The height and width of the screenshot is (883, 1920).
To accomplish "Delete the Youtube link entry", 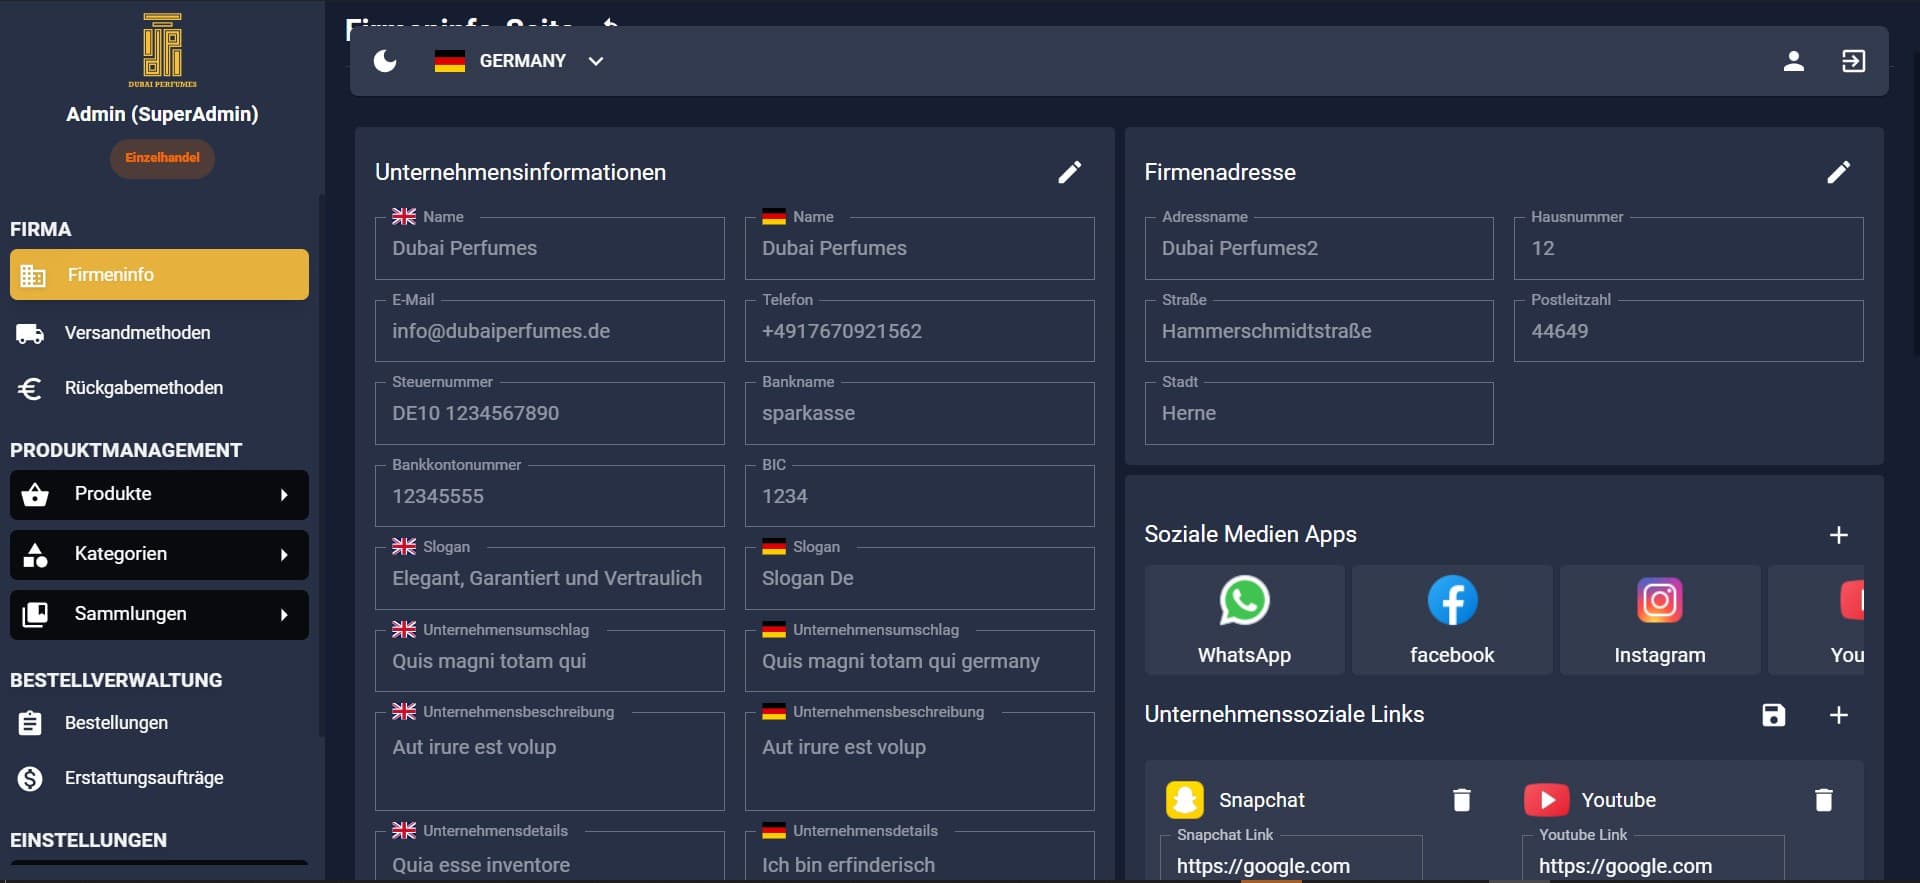I will 1823,800.
